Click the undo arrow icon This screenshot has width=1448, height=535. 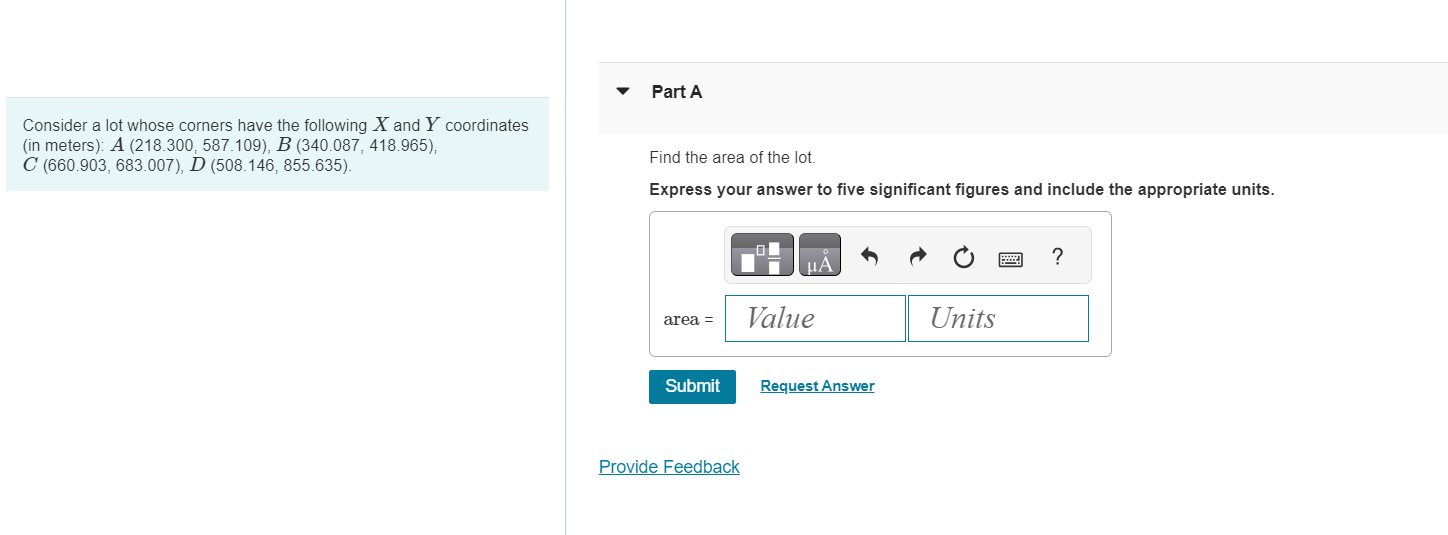pyautogui.click(x=869, y=258)
